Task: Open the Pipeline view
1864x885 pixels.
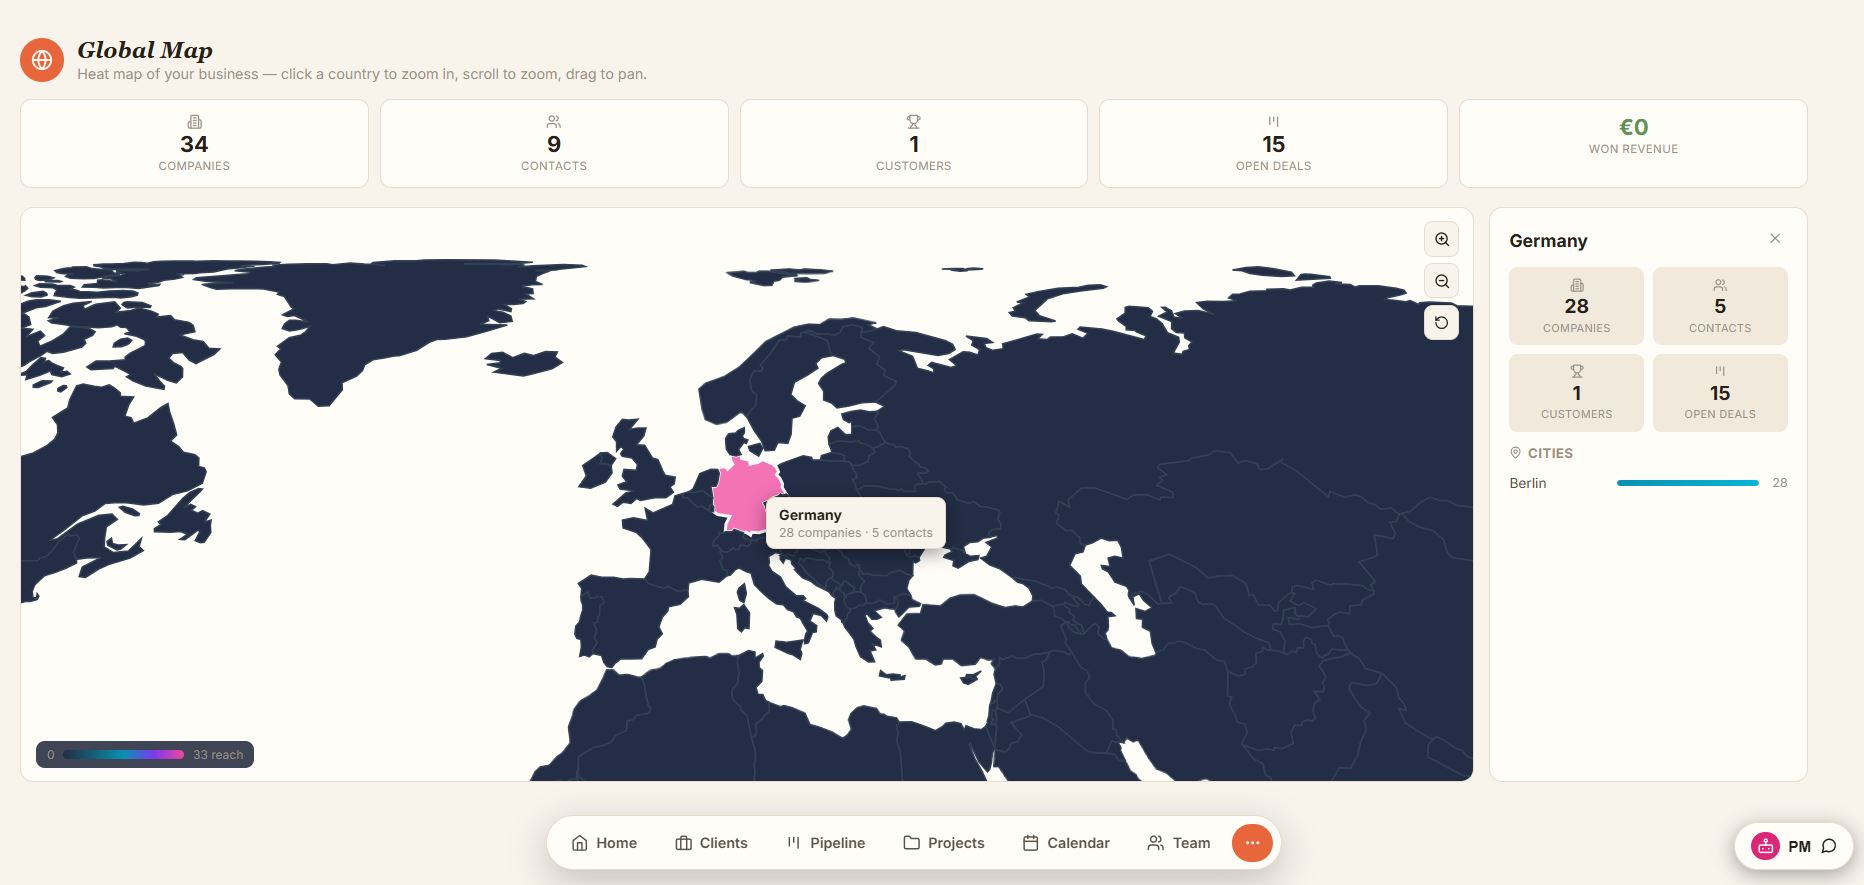Action: (x=826, y=843)
